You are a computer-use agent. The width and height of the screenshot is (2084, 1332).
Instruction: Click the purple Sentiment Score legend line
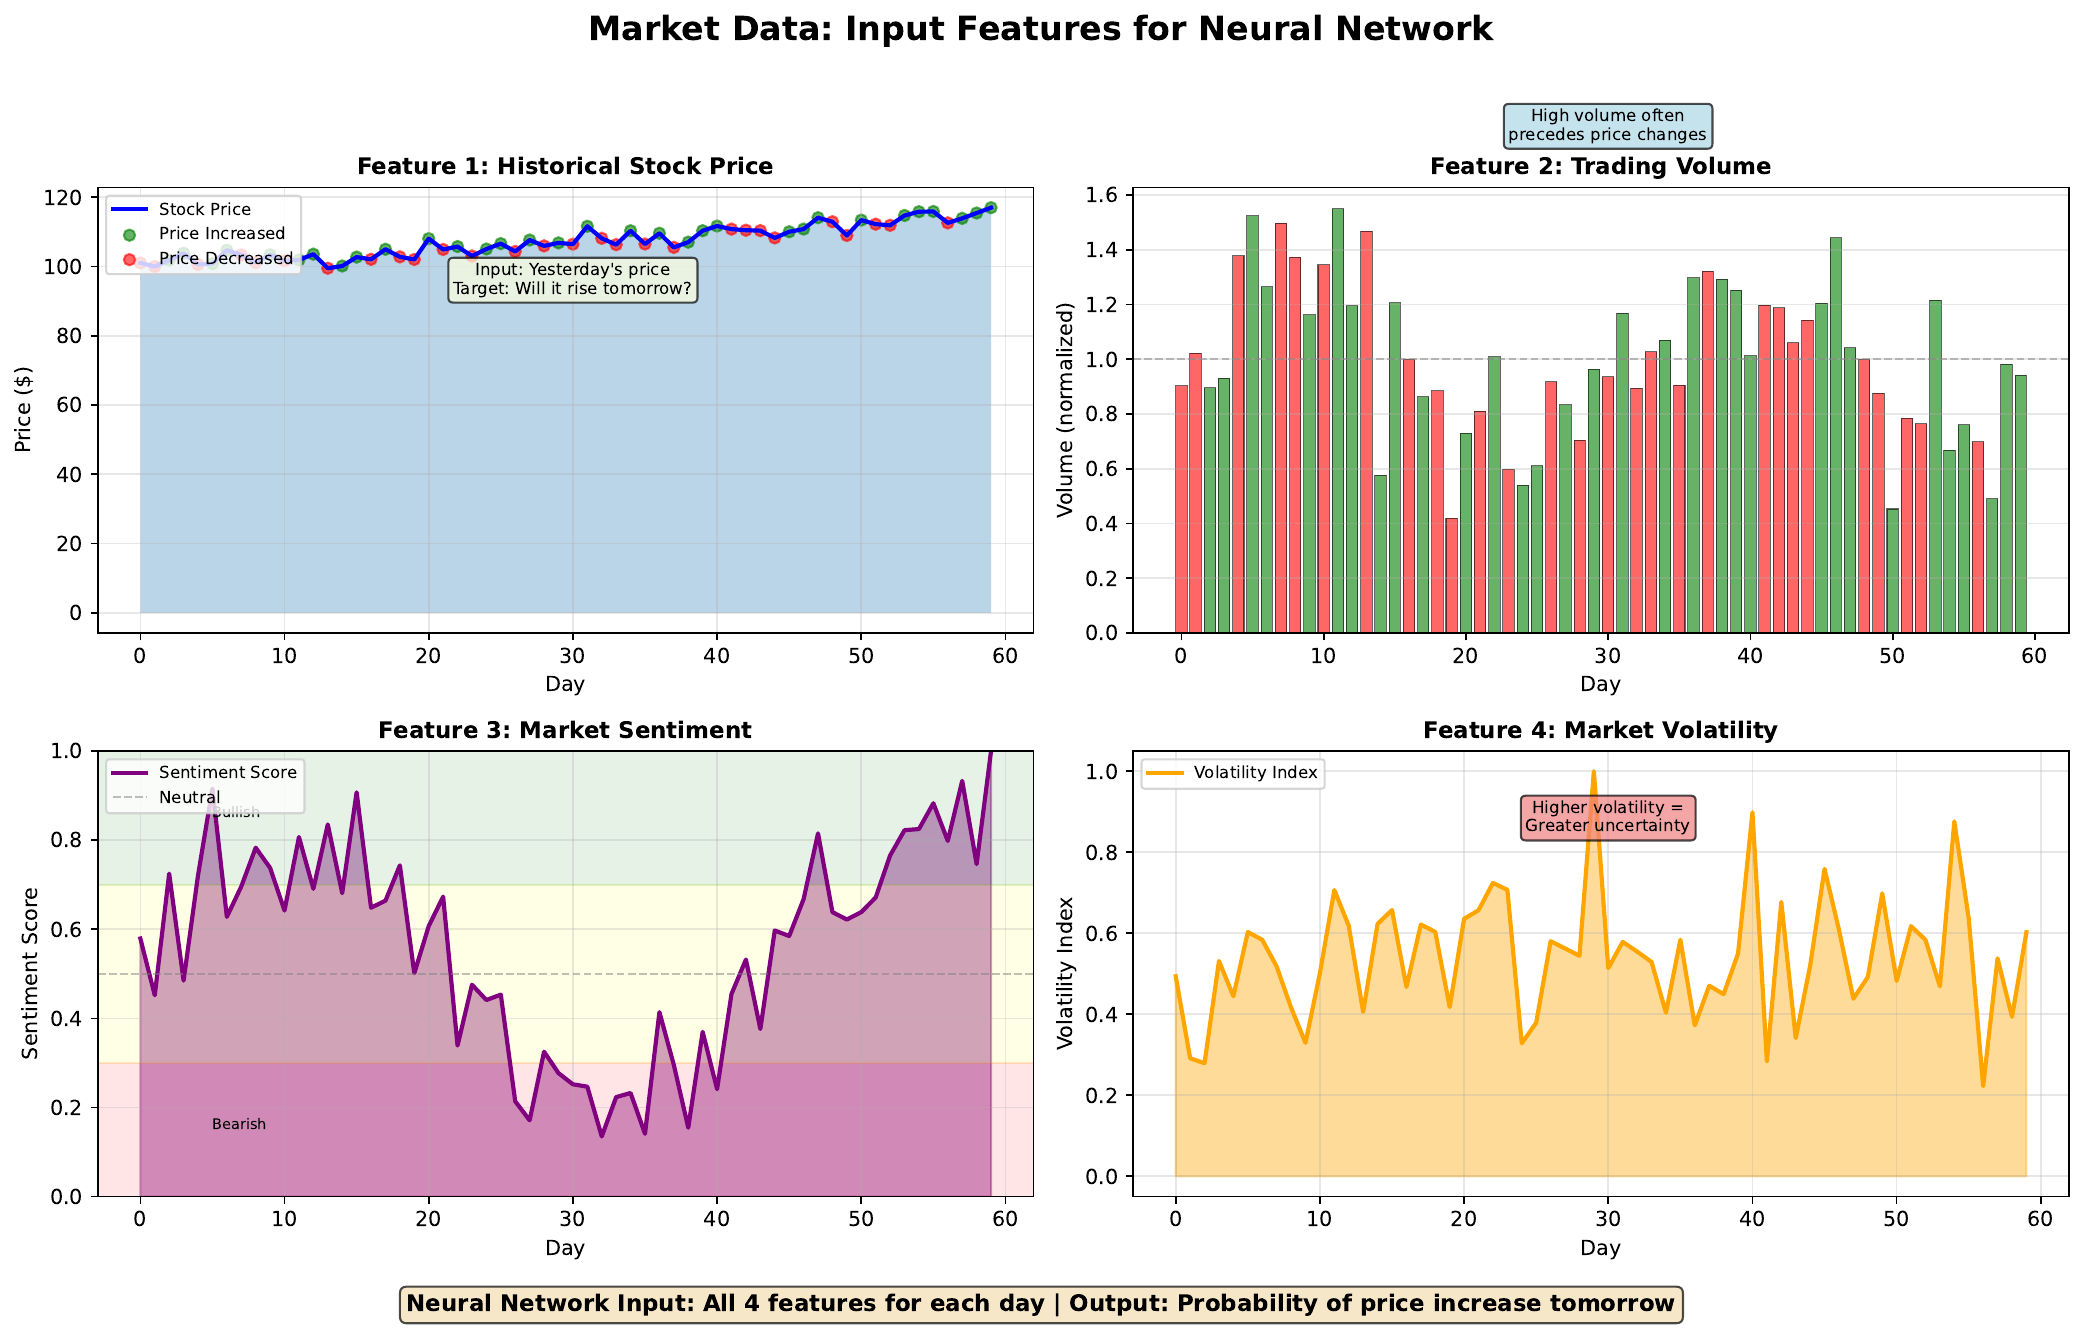(x=129, y=773)
